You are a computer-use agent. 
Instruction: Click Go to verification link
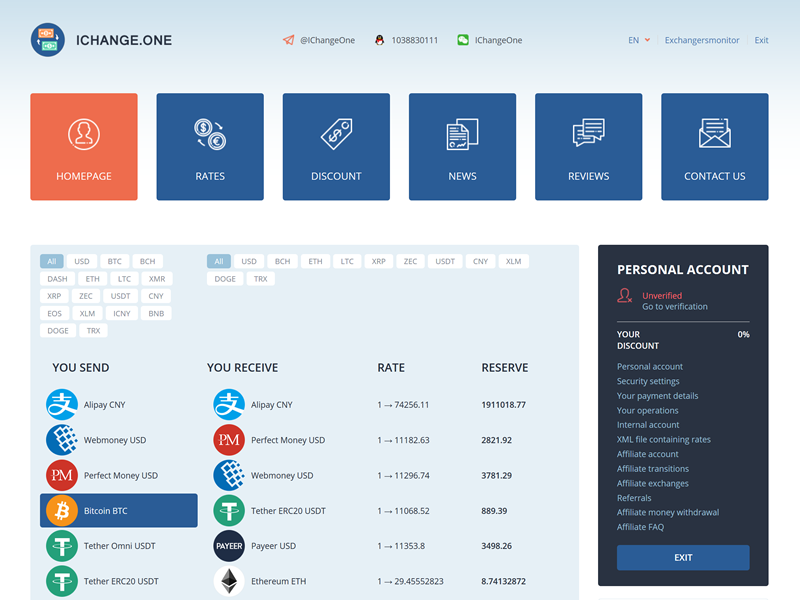pyautogui.click(x=674, y=307)
